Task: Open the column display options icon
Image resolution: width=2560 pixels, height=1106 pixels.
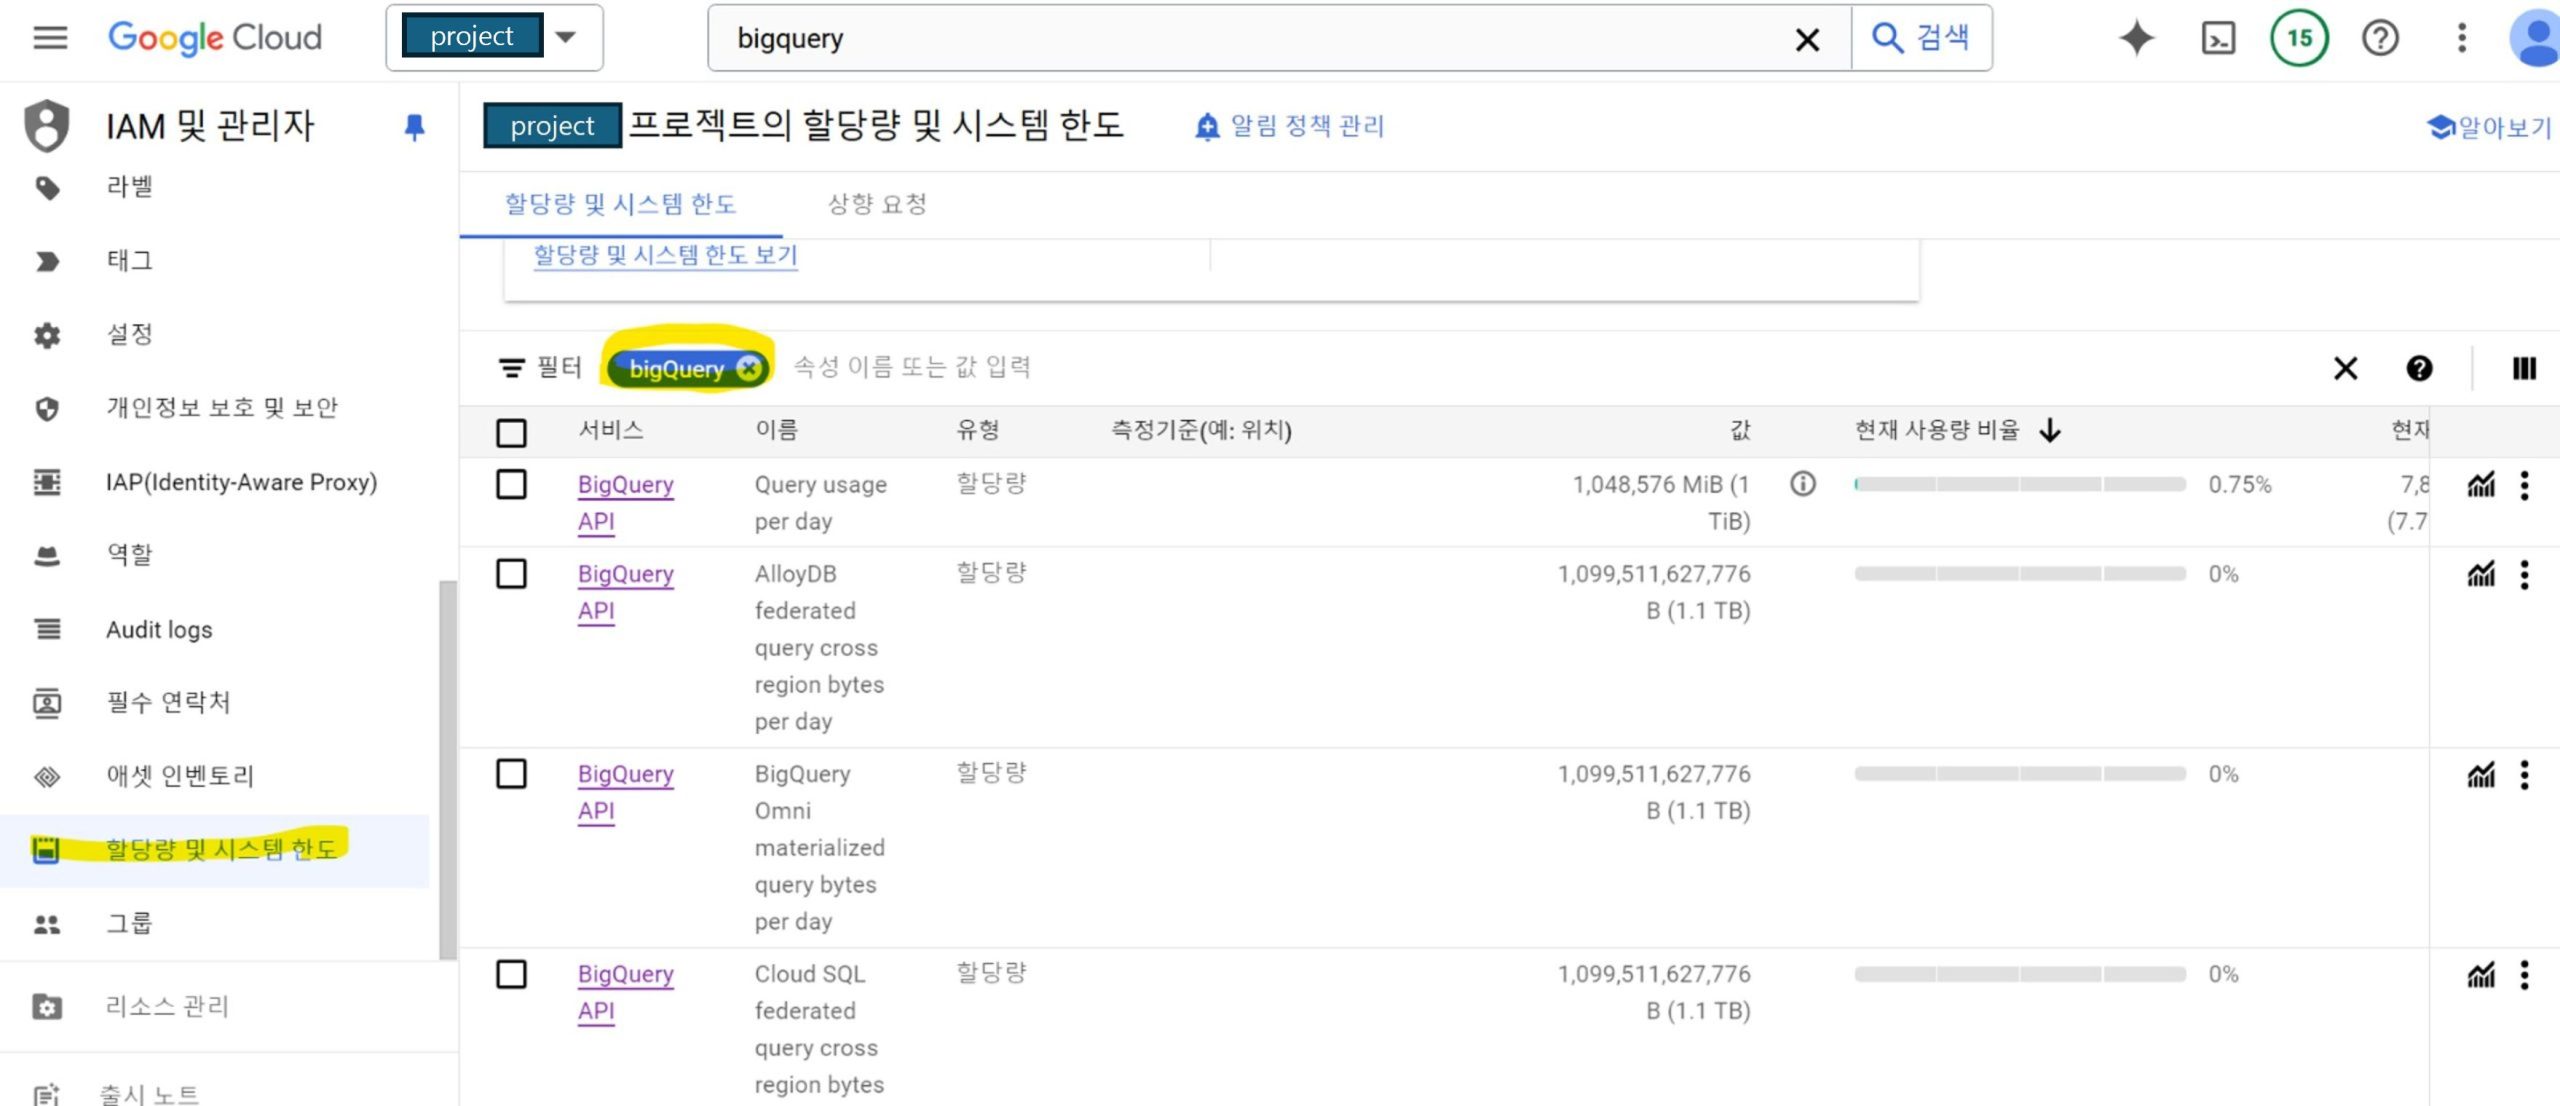Action: [x=2524, y=368]
